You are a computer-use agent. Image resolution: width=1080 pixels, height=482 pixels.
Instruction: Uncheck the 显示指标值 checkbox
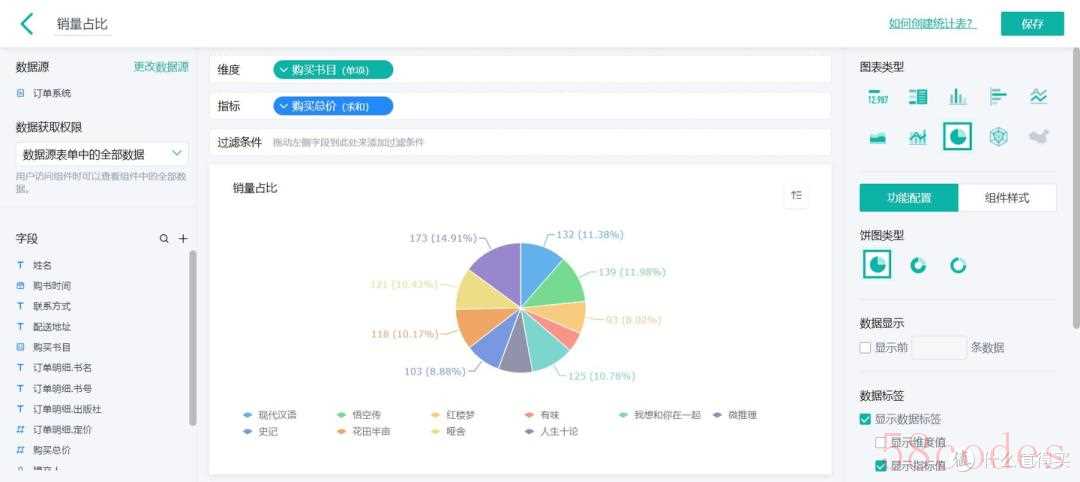point(880,465)
